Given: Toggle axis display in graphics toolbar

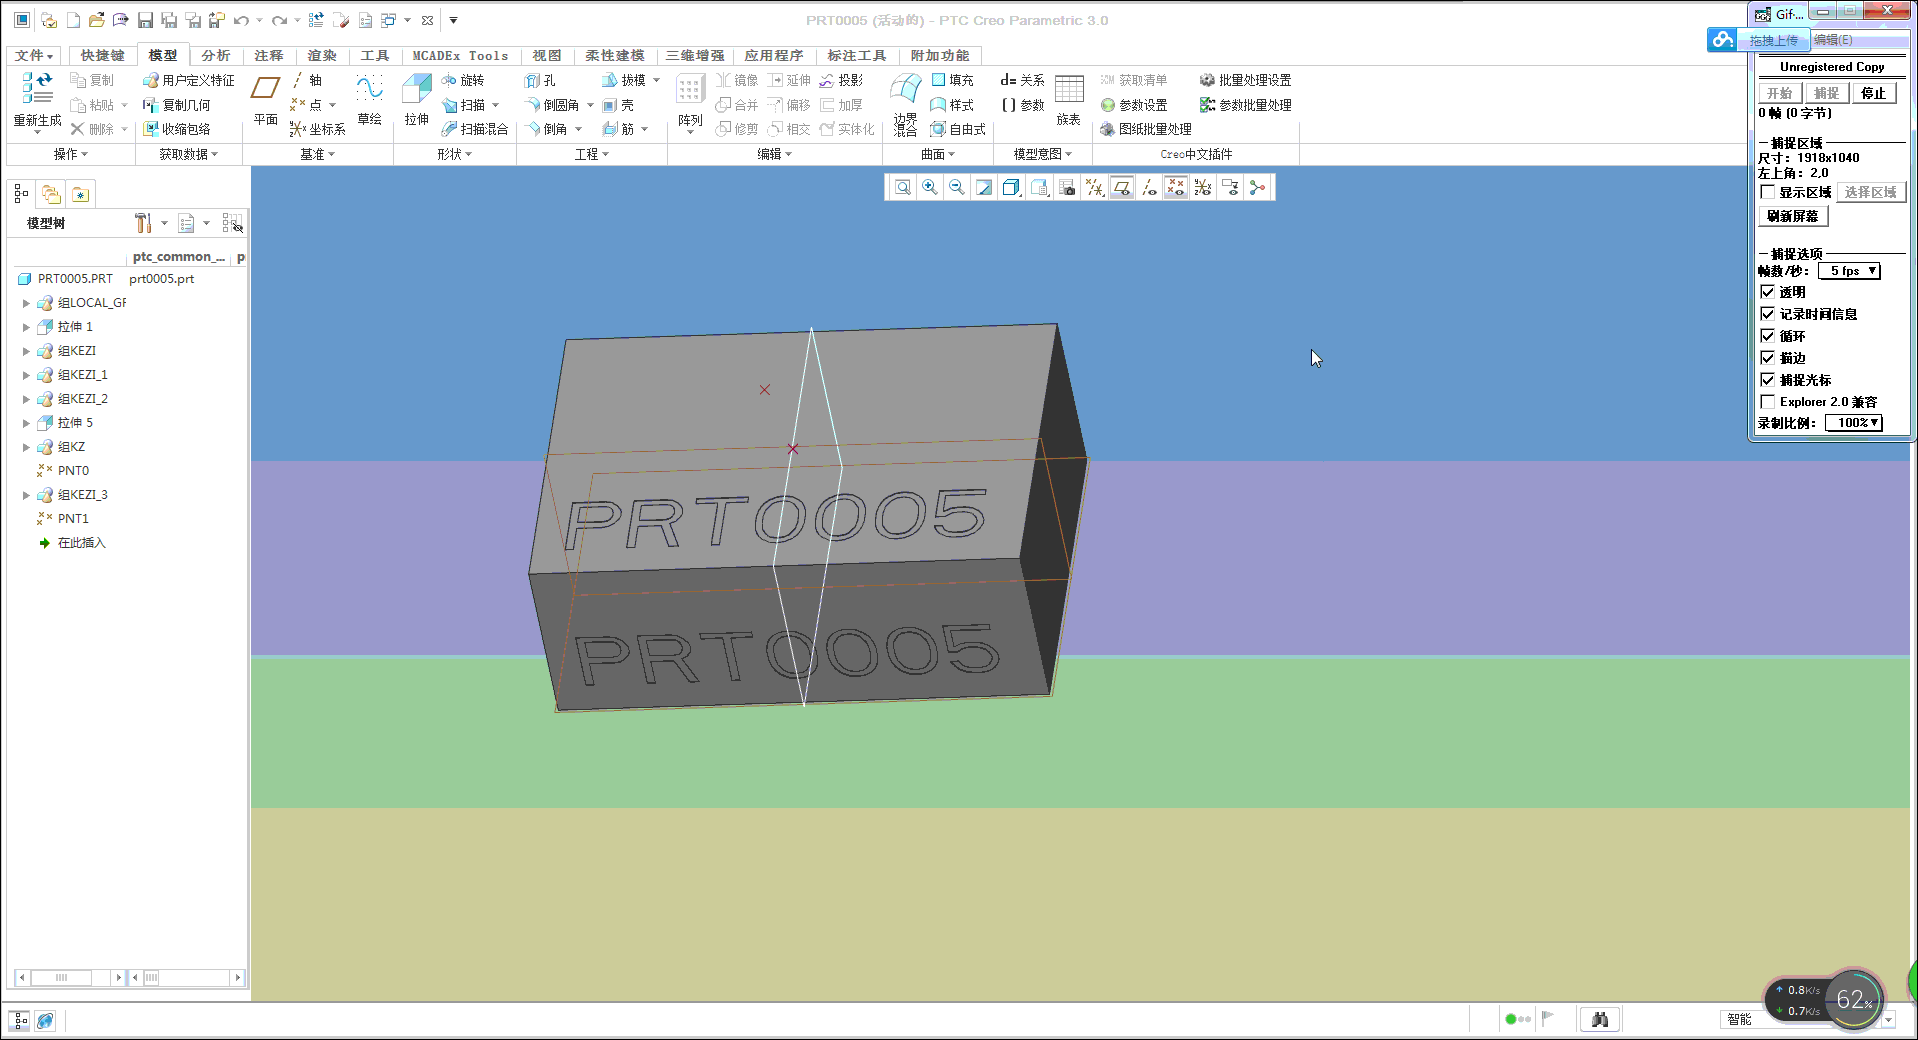Looking at the screenshot, I should click(1149, 187).
